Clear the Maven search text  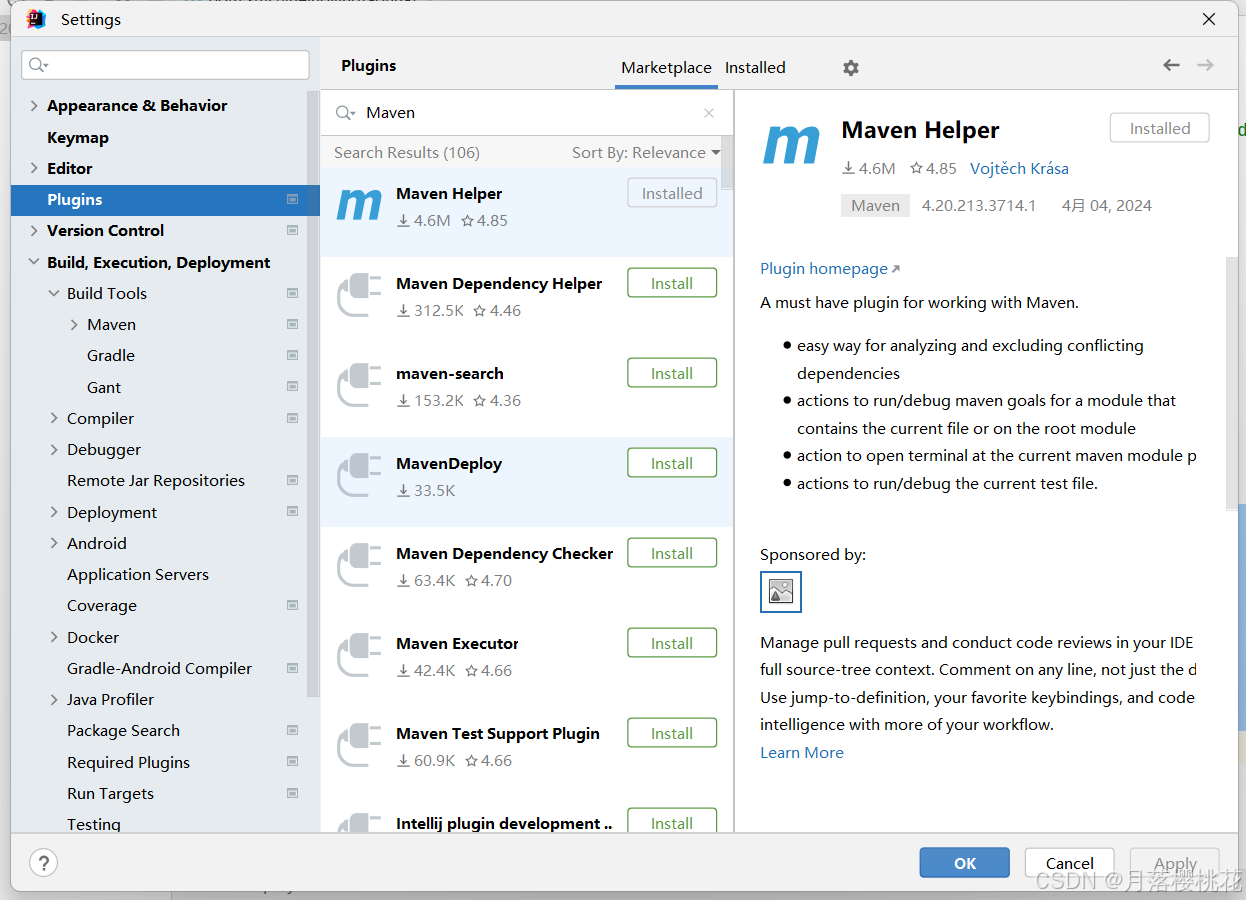tap(709, 113)
